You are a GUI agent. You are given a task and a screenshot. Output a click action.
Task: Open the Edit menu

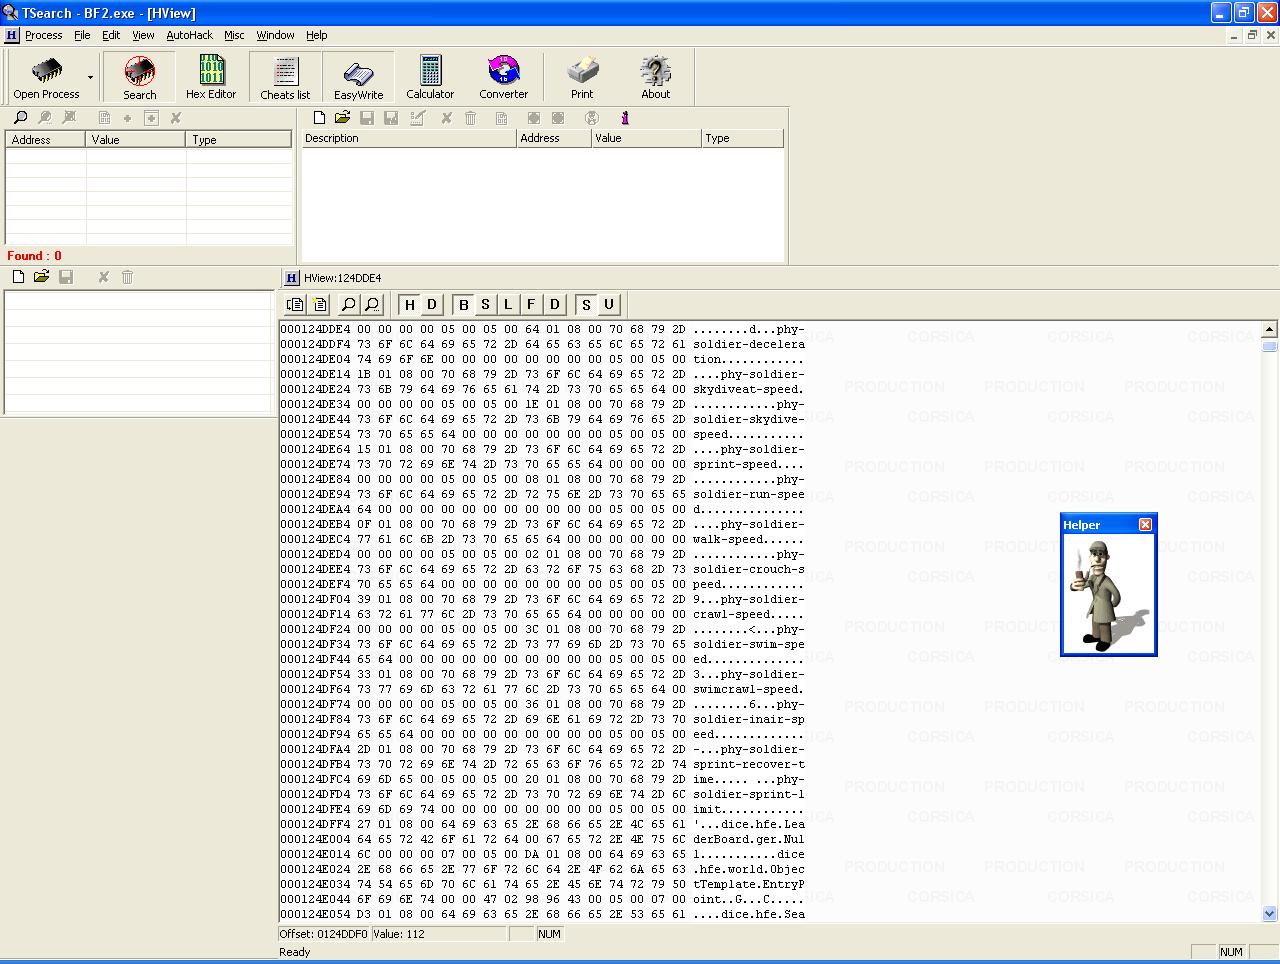(x=111, y=35)
